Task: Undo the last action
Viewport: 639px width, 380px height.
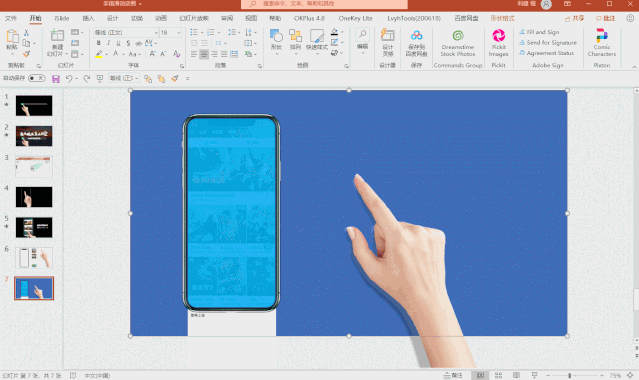Action: tap(69, 78)
